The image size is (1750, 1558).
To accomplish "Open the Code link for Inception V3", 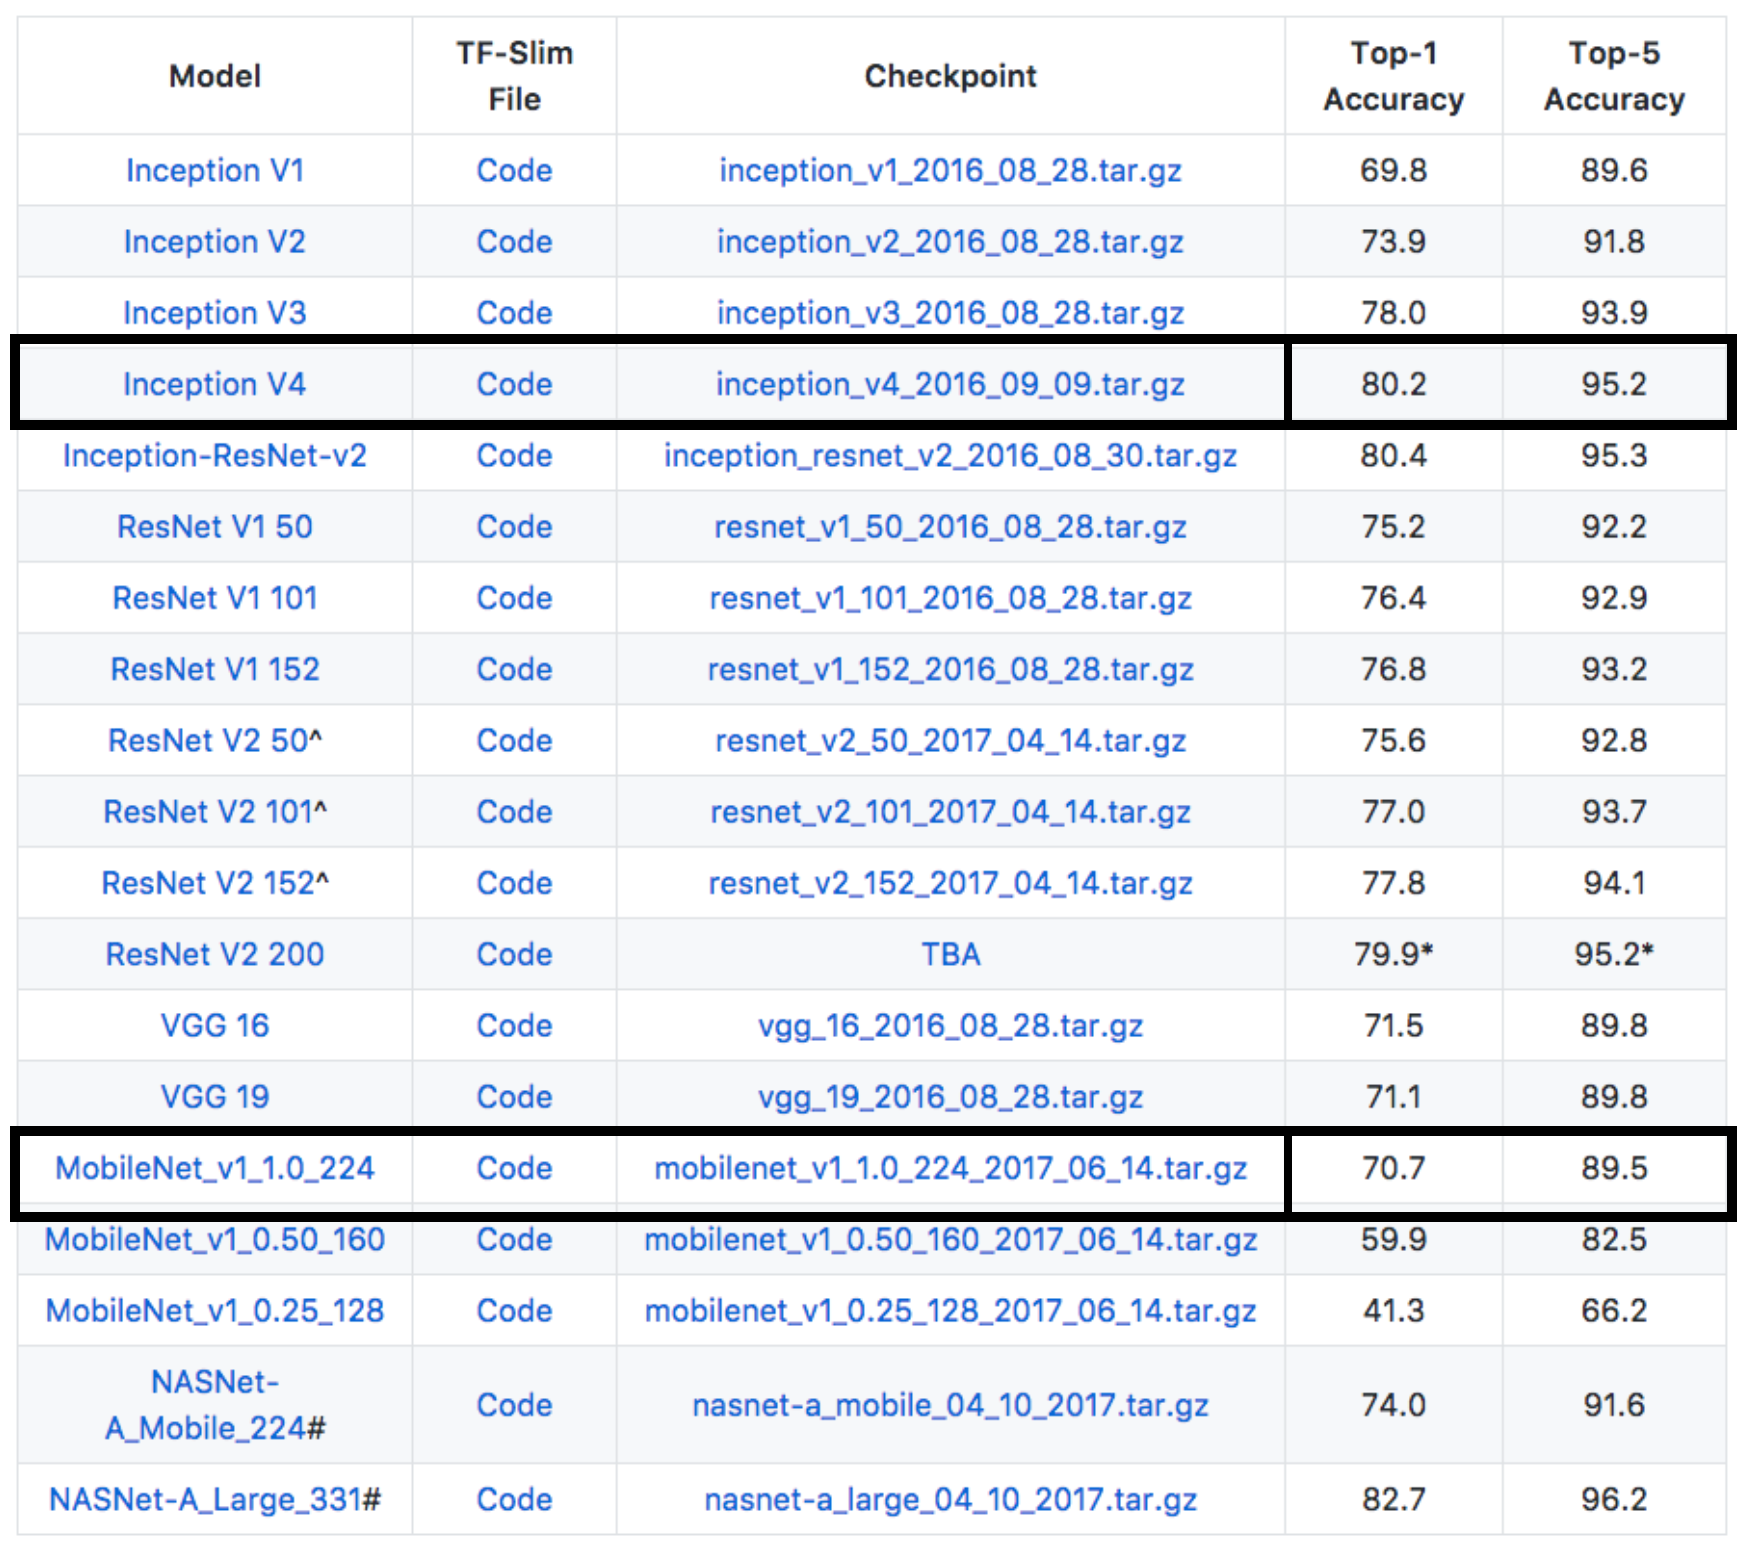I will tap(514, 313).
